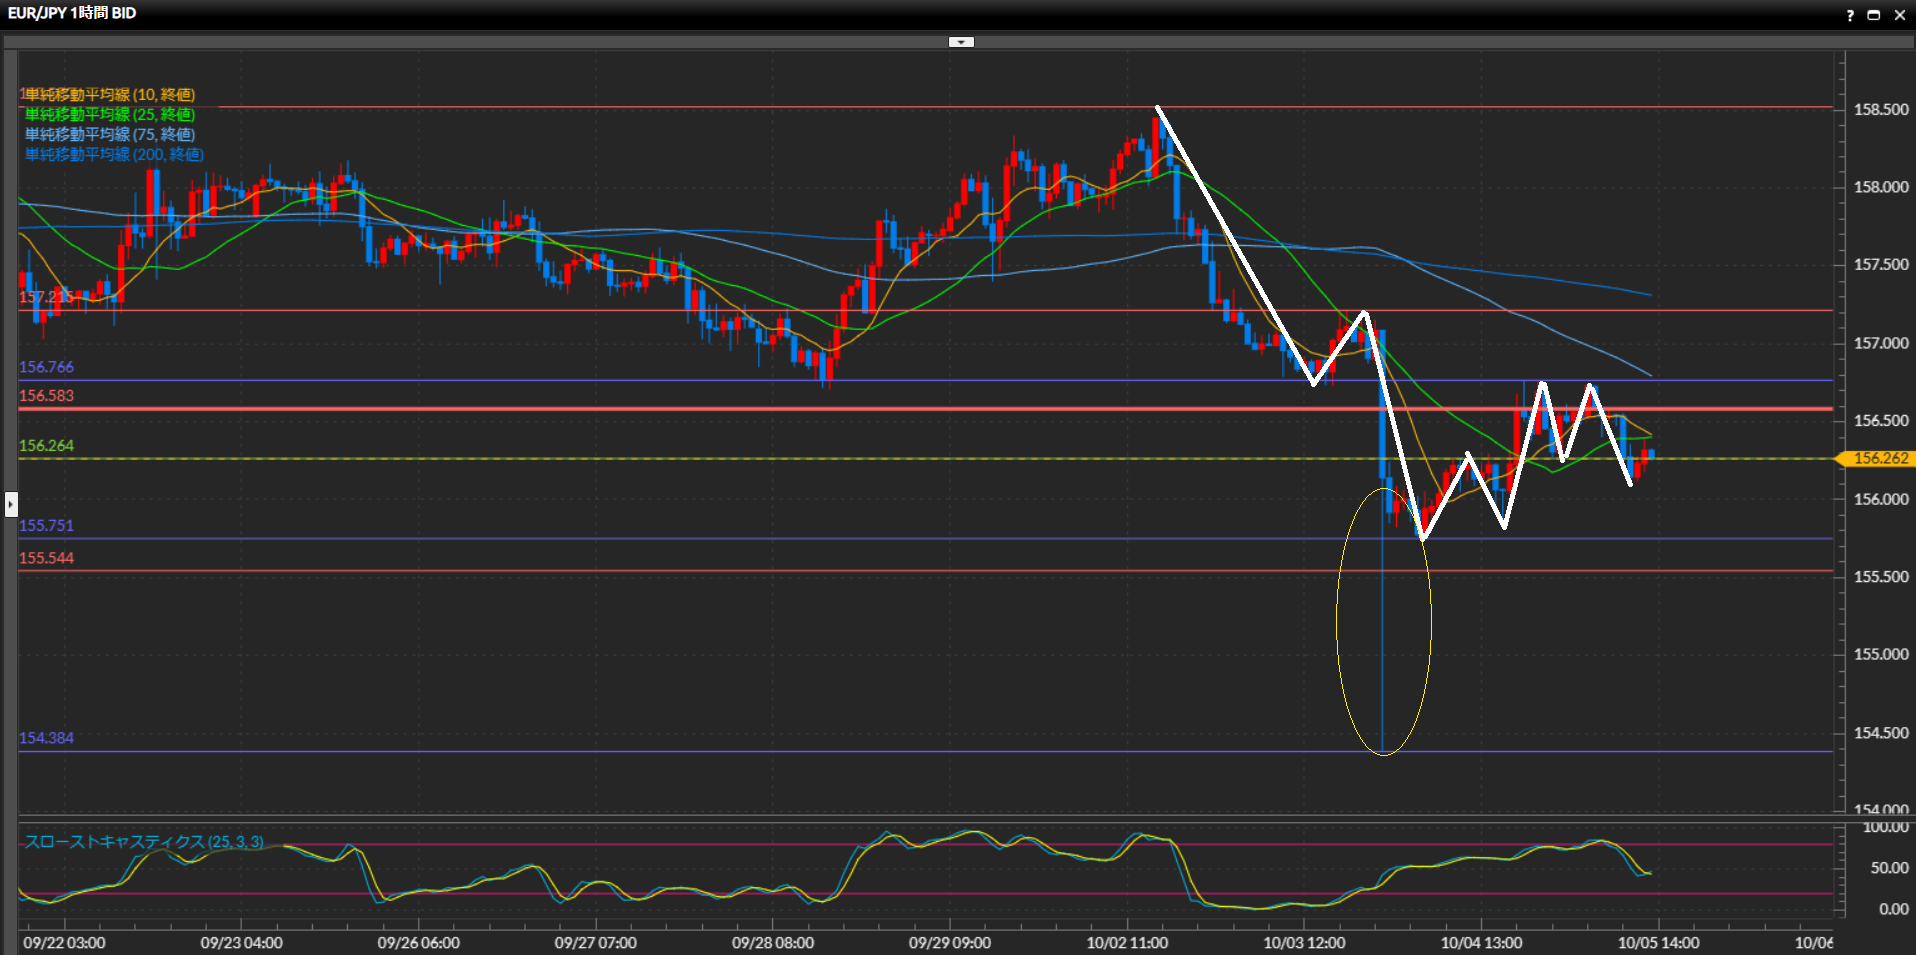Click the green 156.264 price line label
The image size is (1916, 955).
tap(46, 446)
